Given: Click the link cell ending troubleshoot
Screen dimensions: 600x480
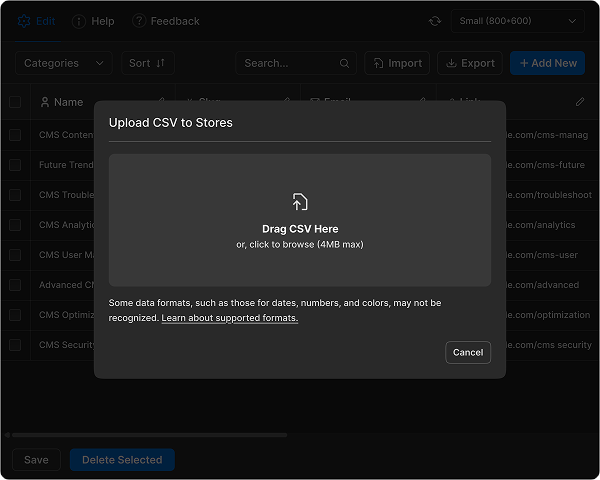Looking at the screenshot, I should coord(548,195).
